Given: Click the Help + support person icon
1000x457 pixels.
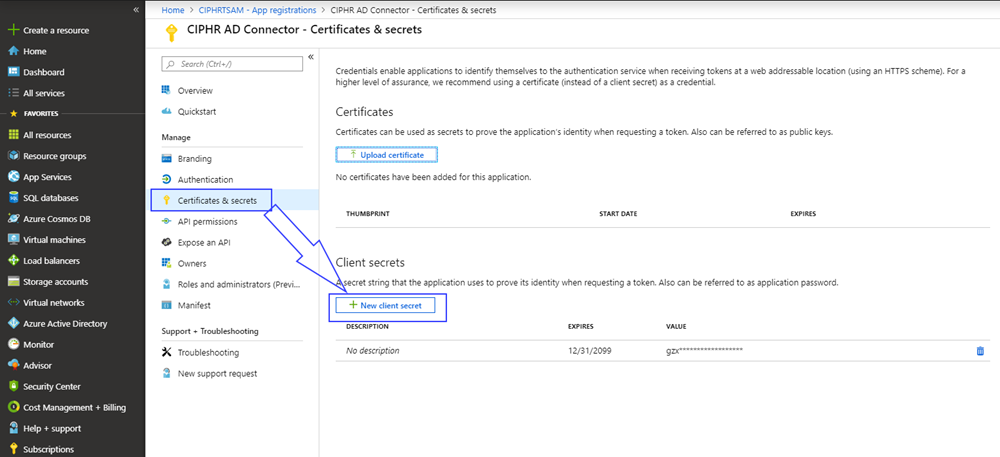Looking at the screenshot, I should 13,429.
